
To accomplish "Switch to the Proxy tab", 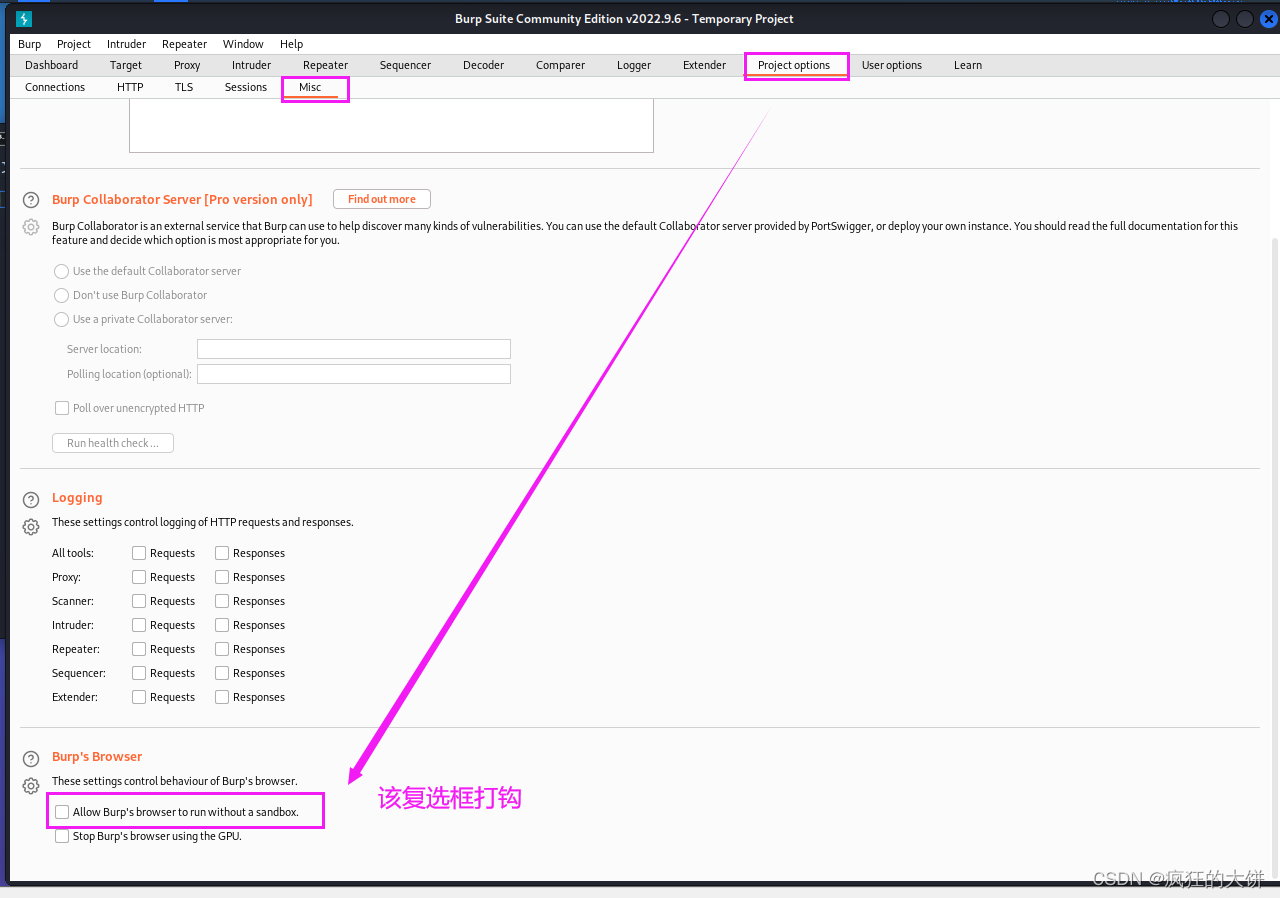I will pyautogui.click(x=187, y=65).
